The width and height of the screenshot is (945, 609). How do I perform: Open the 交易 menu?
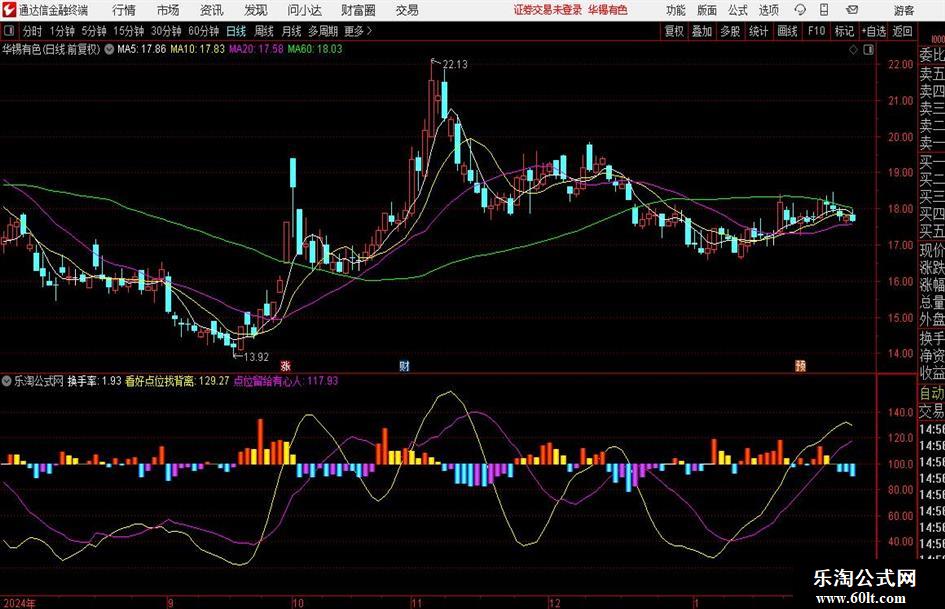click(x=407, y=10)
